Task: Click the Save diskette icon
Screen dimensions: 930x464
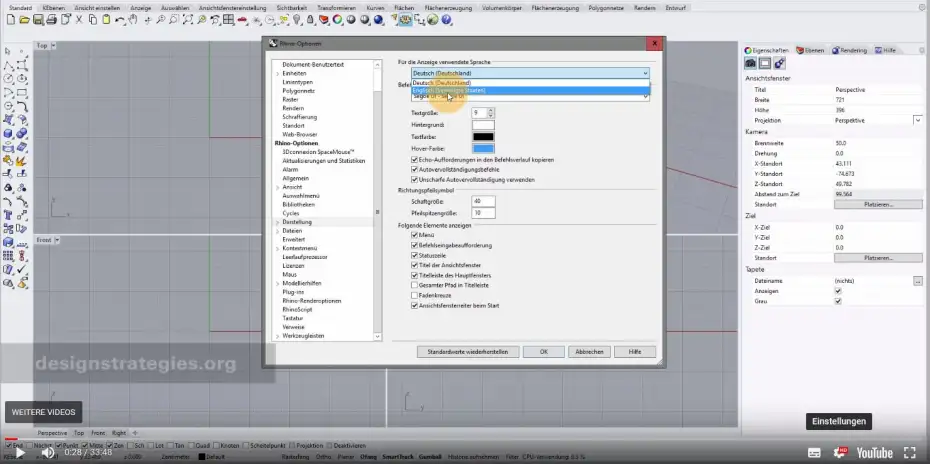Action: [38, 20]
